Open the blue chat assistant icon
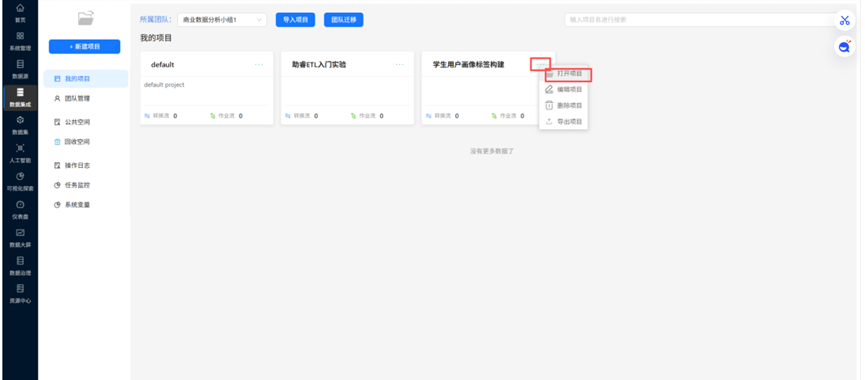Viewport: 865px width, 380px height. click(845, 47)
